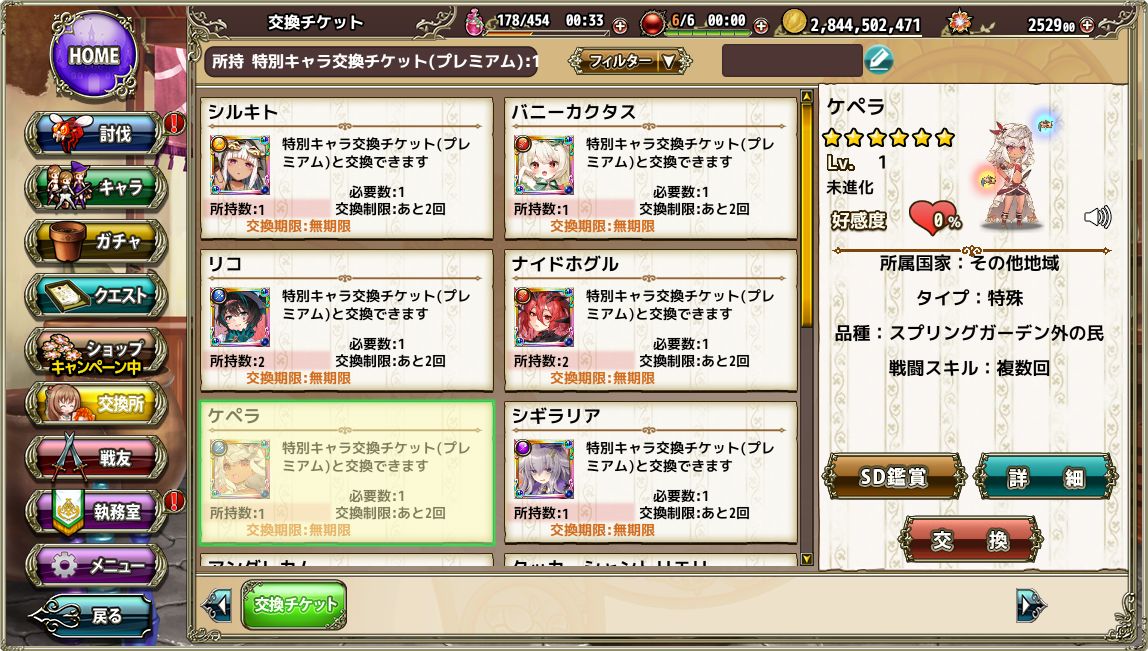Open the クエスト menu item
Viewport: 1148px width, 651px height.
(x=96, y=295)
